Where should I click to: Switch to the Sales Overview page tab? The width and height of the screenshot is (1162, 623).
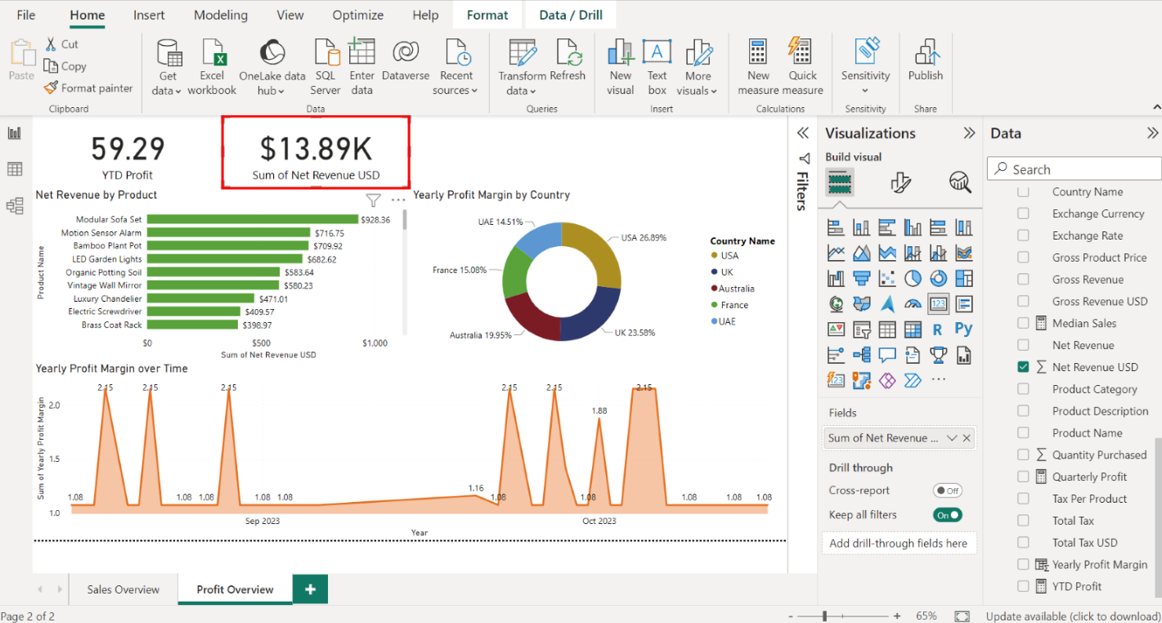tap(123, 589)
